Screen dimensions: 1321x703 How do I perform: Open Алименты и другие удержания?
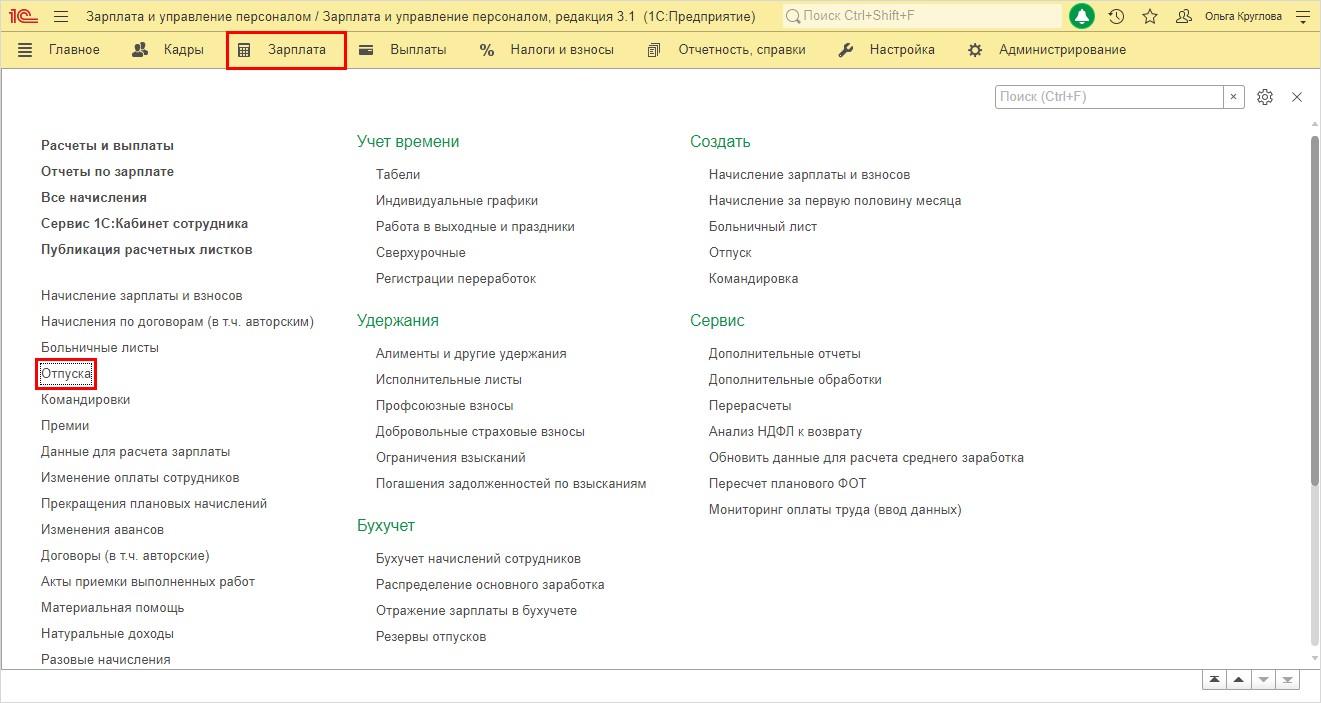point(471,353)
